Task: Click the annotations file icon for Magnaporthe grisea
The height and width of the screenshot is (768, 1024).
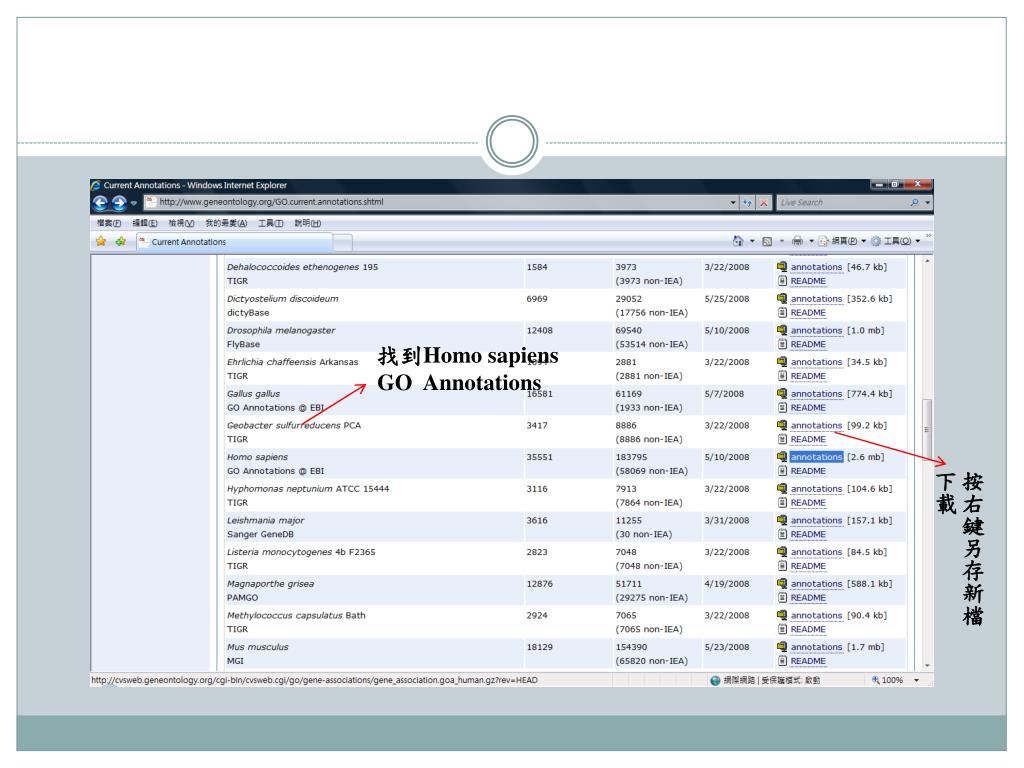Action: [x=782, y=583]
